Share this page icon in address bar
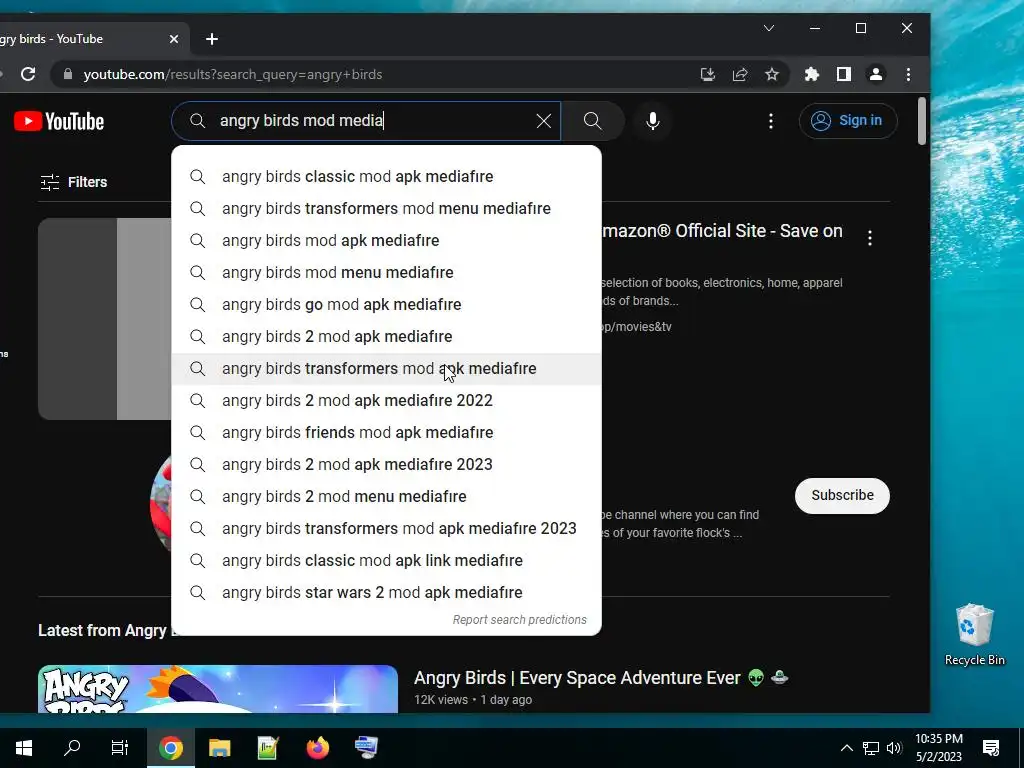 pyautogui.click(x=740, y=74)
